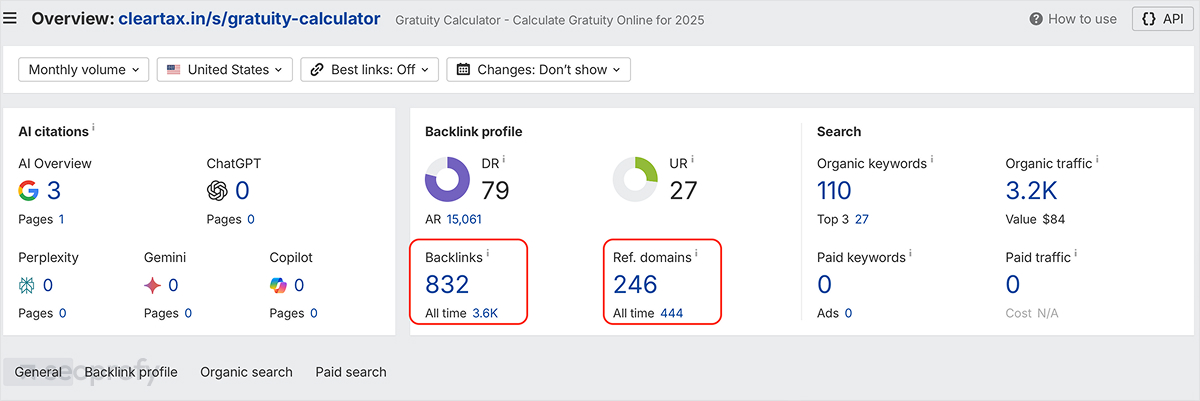Click the Organic traffic value 3.2K
The image size is (1200, 401).
(1031, 190)
